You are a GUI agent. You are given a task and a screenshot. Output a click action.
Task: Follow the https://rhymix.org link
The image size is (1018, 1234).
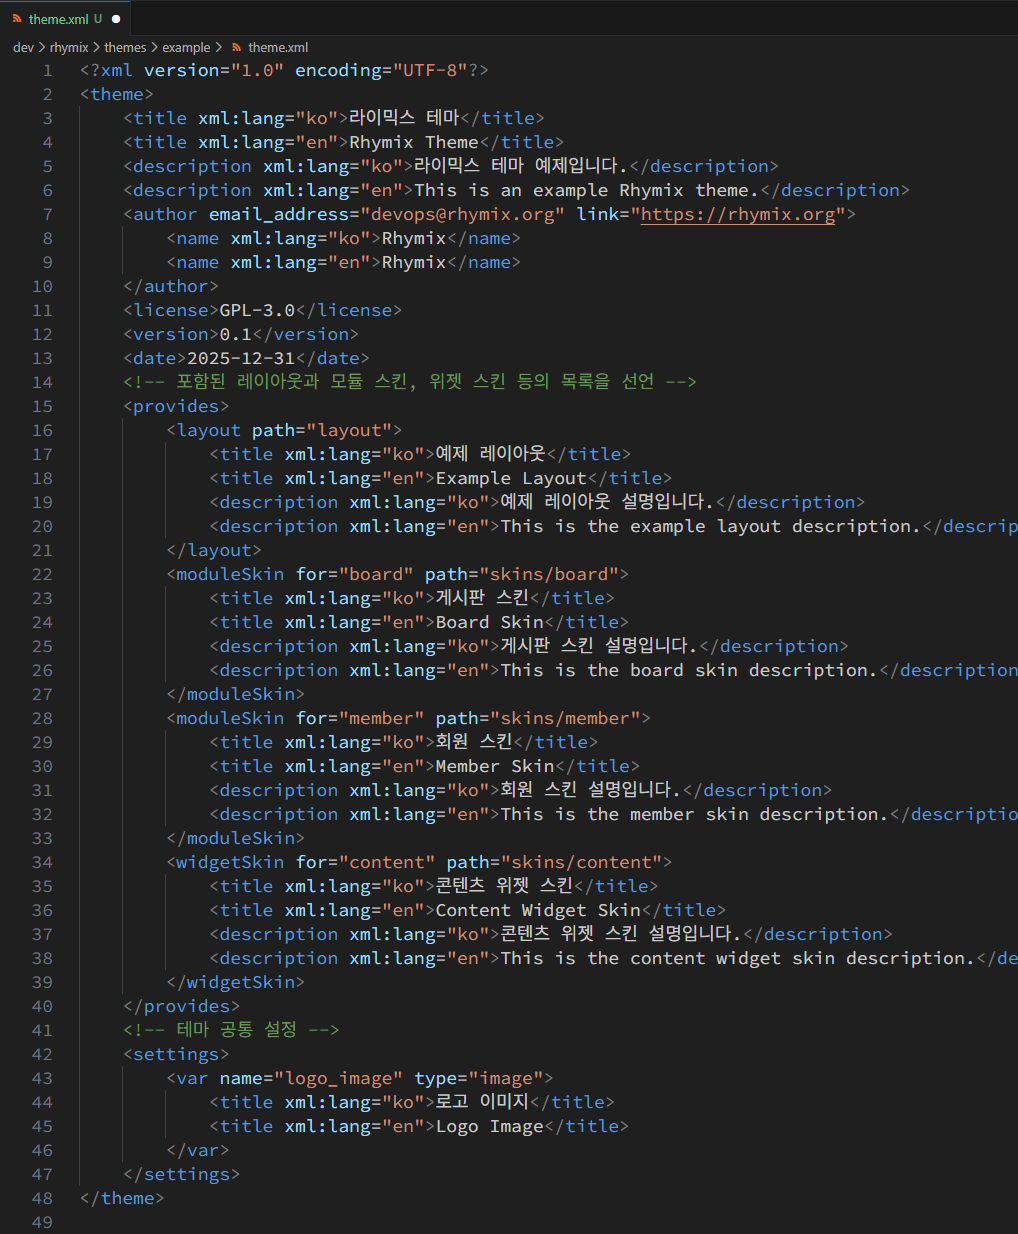pos(737,214)
